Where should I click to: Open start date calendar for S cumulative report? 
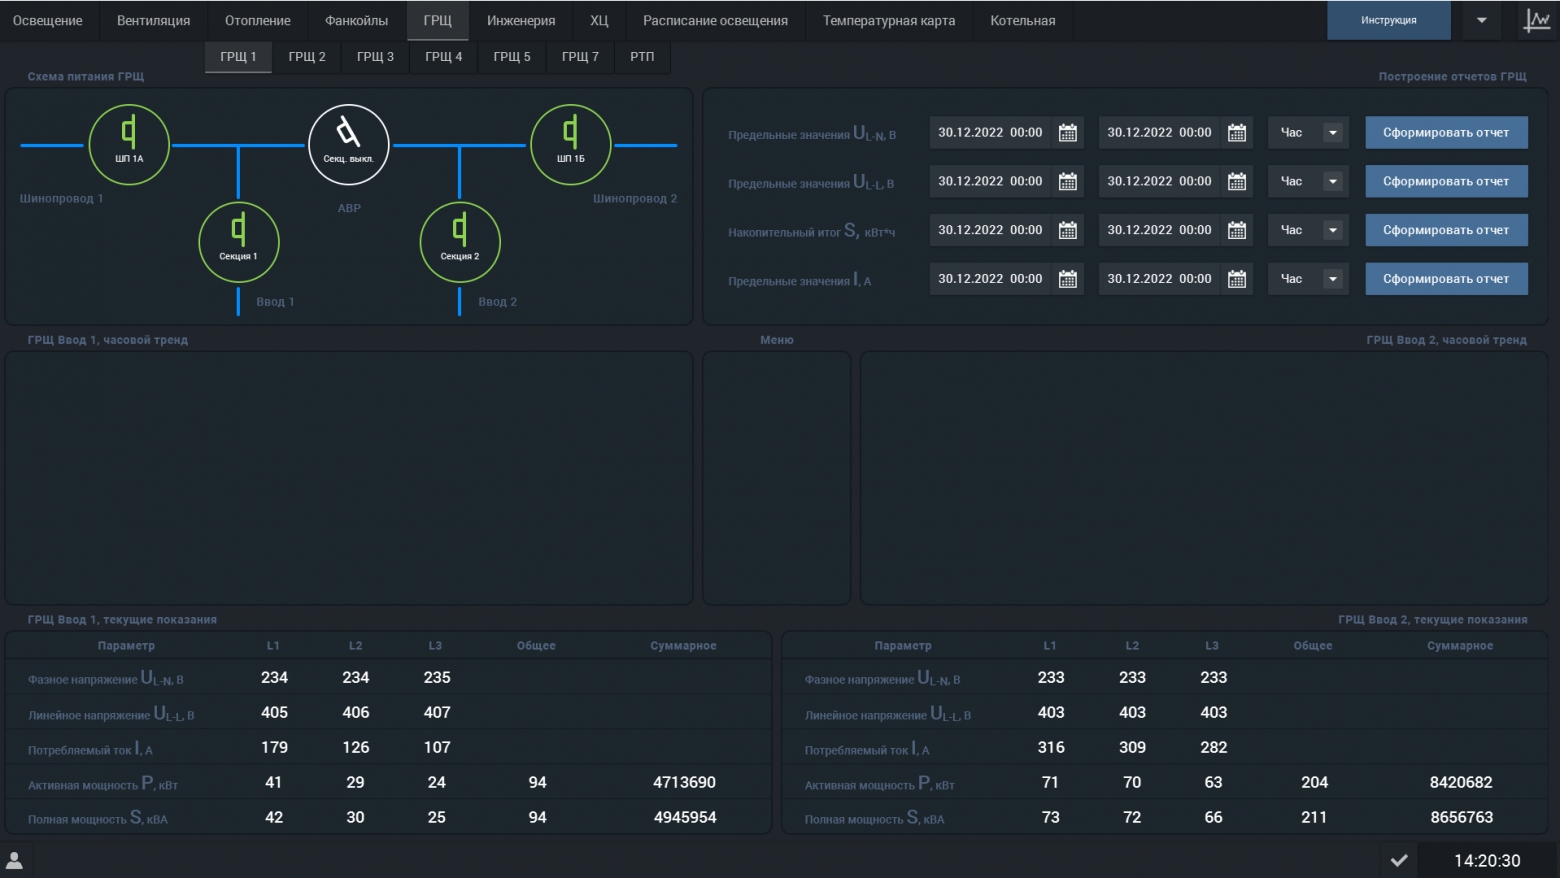(1068, 230)
